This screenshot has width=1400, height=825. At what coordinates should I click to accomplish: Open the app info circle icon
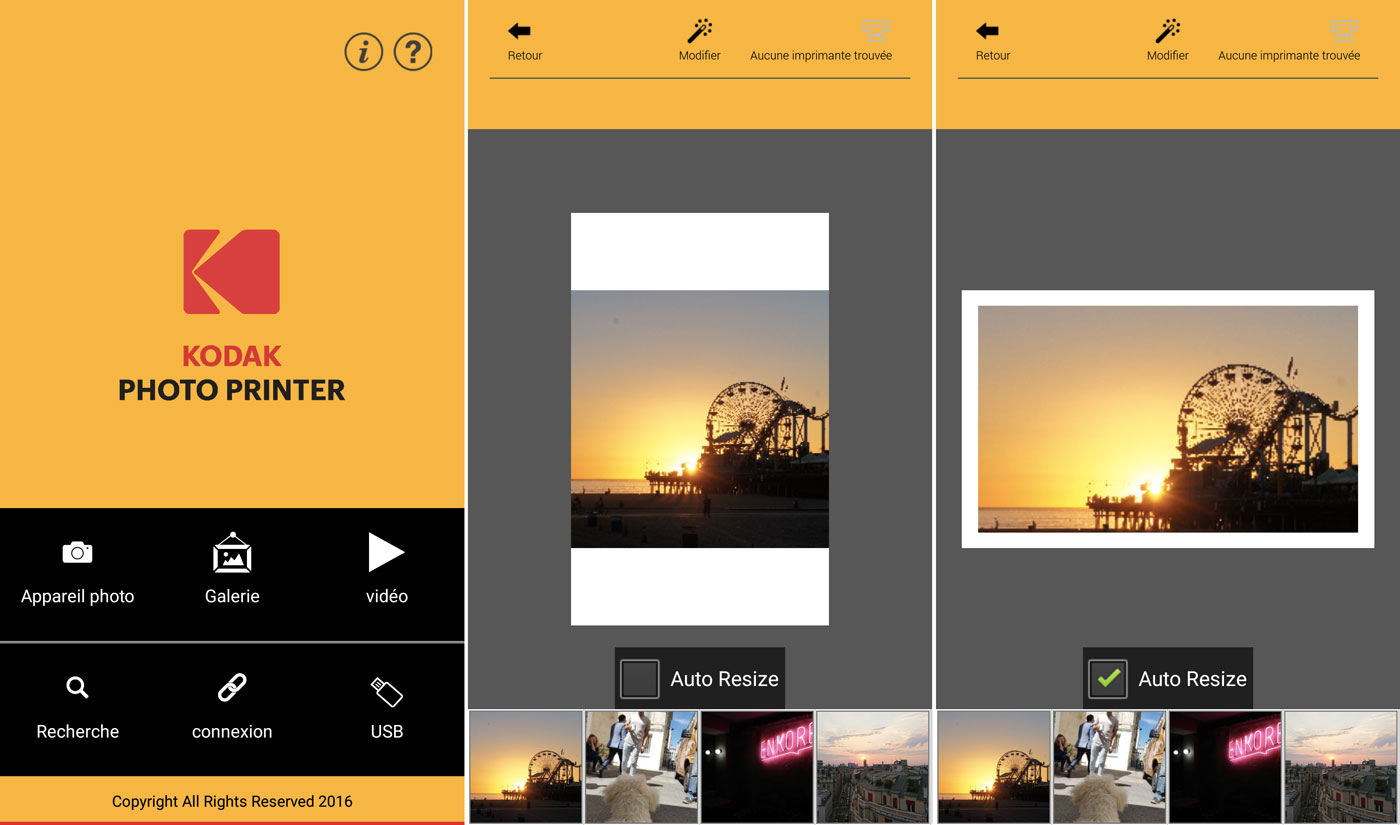tap(363, 51)
